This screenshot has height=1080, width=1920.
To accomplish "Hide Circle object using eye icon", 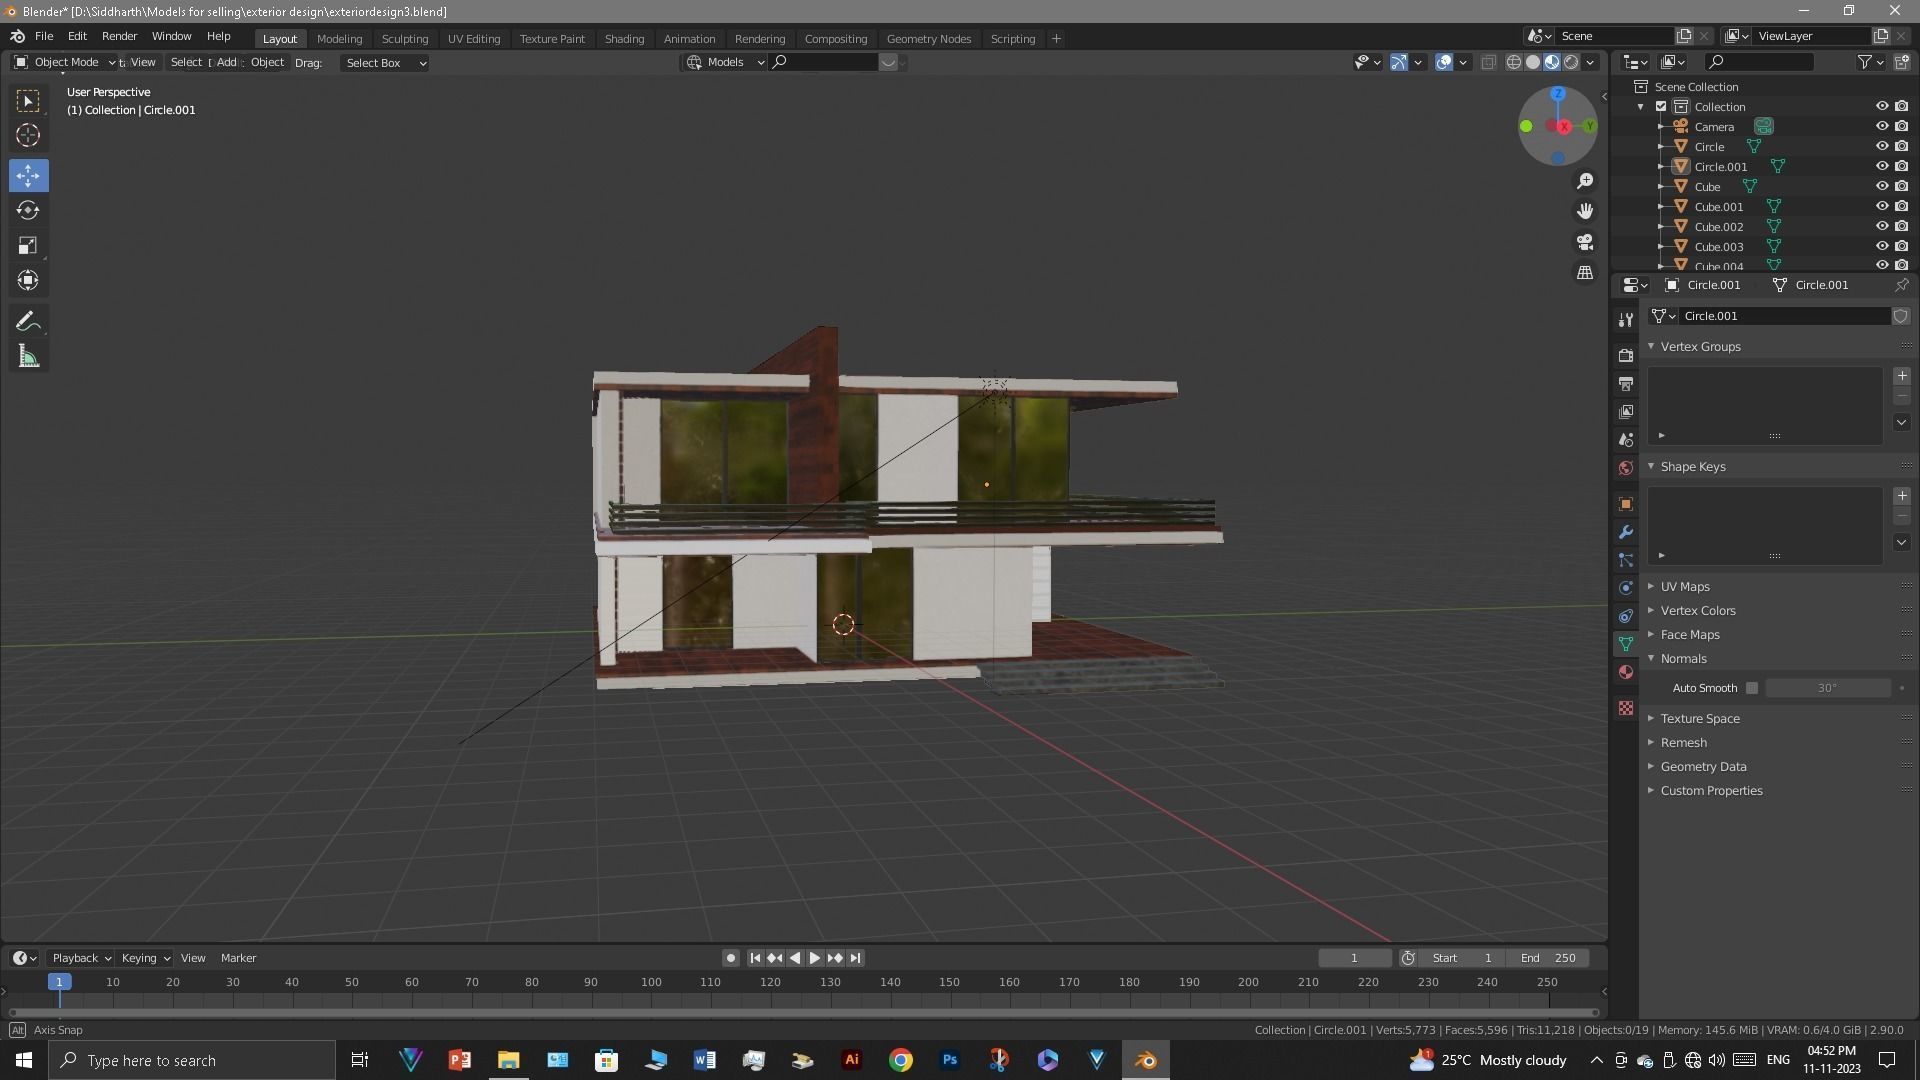I will click(x=1881, y=147).
